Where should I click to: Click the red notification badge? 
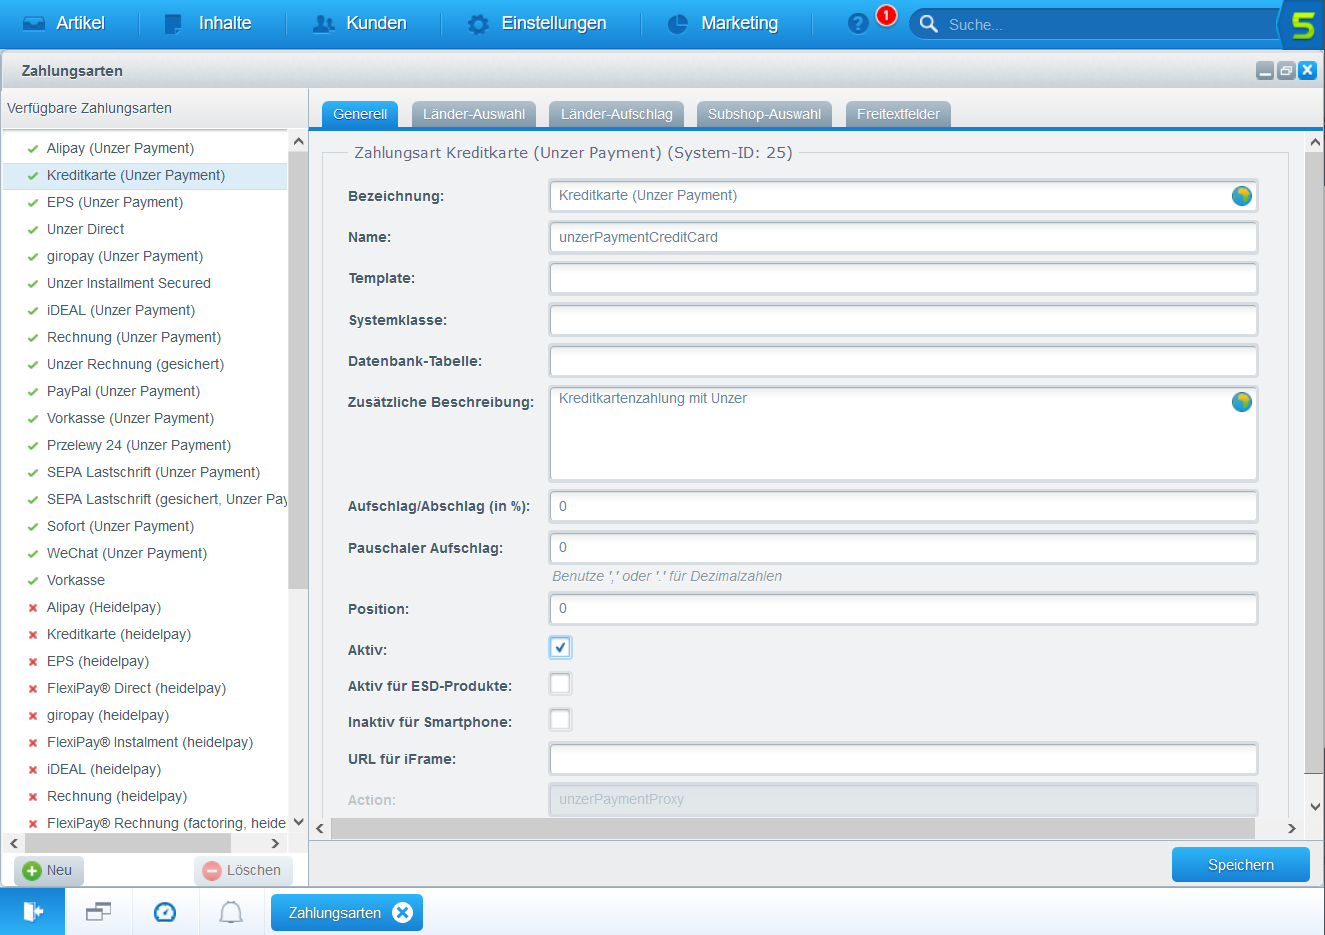point(886,15)
